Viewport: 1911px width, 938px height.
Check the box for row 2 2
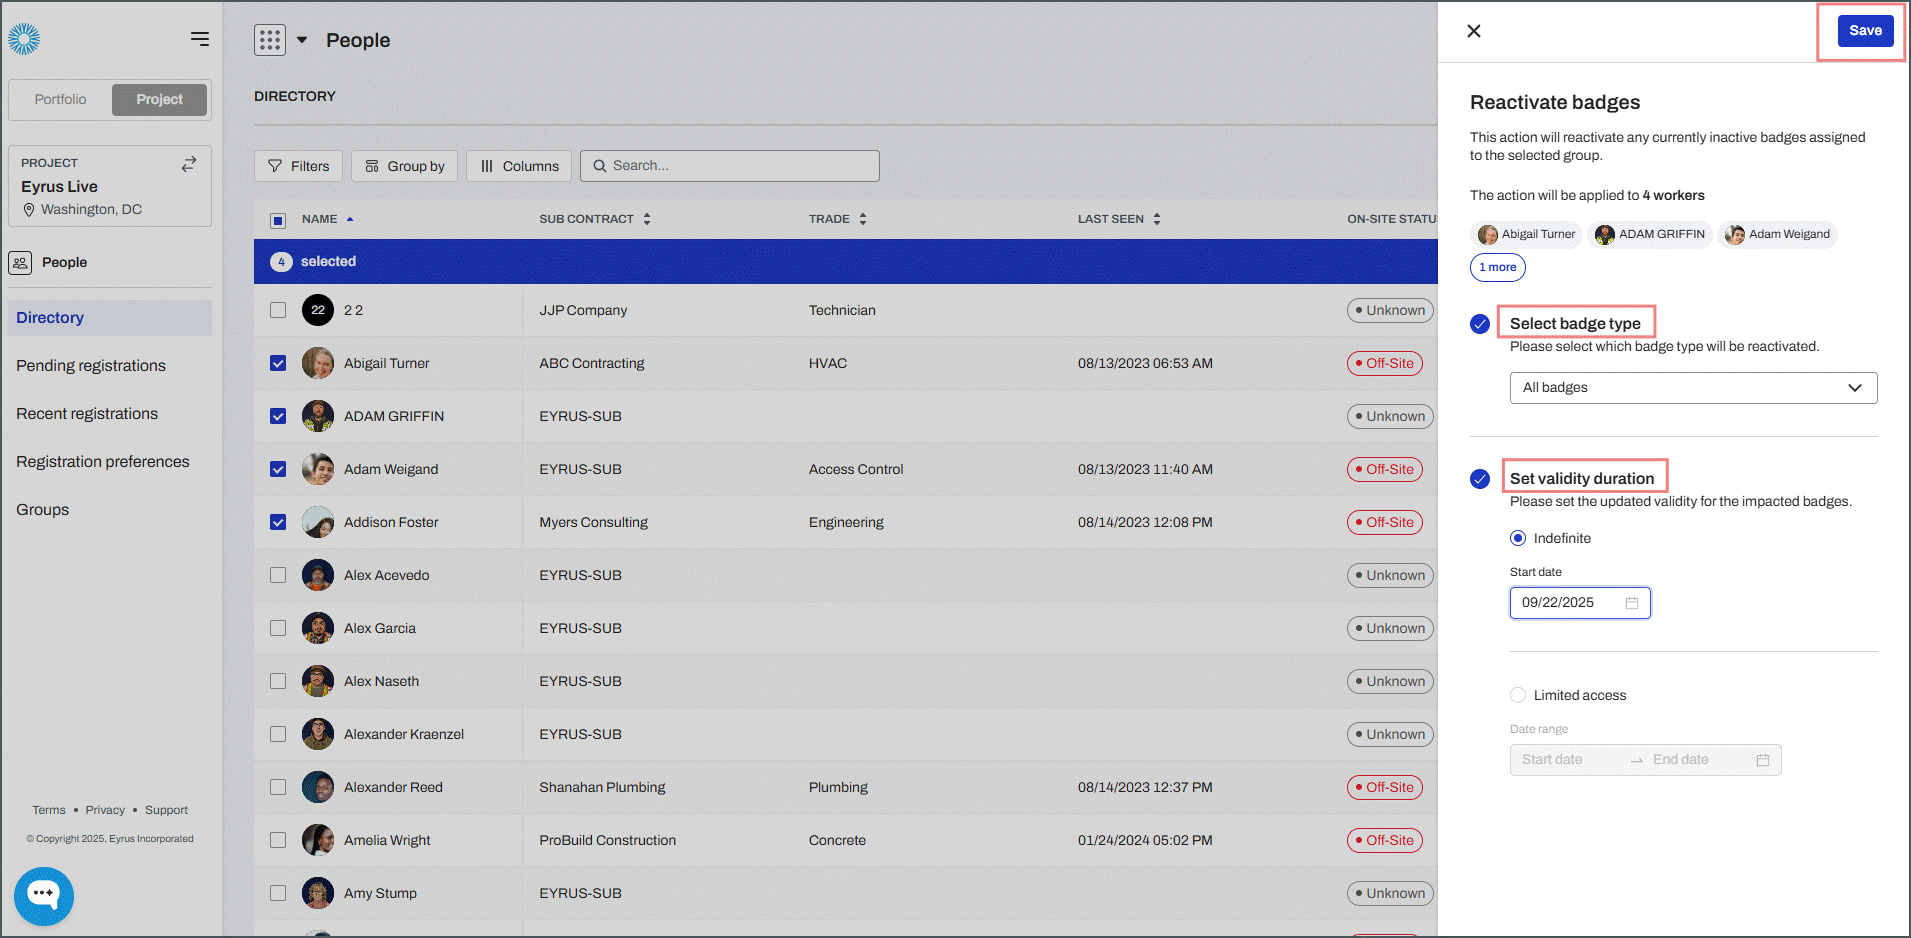[278, 310]
